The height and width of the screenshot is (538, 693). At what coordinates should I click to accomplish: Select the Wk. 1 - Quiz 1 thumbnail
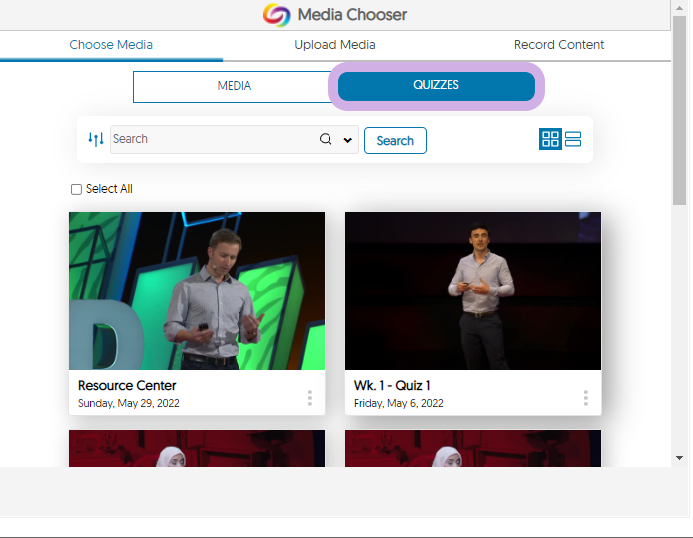pyautogui.click(x=473, y=291)
